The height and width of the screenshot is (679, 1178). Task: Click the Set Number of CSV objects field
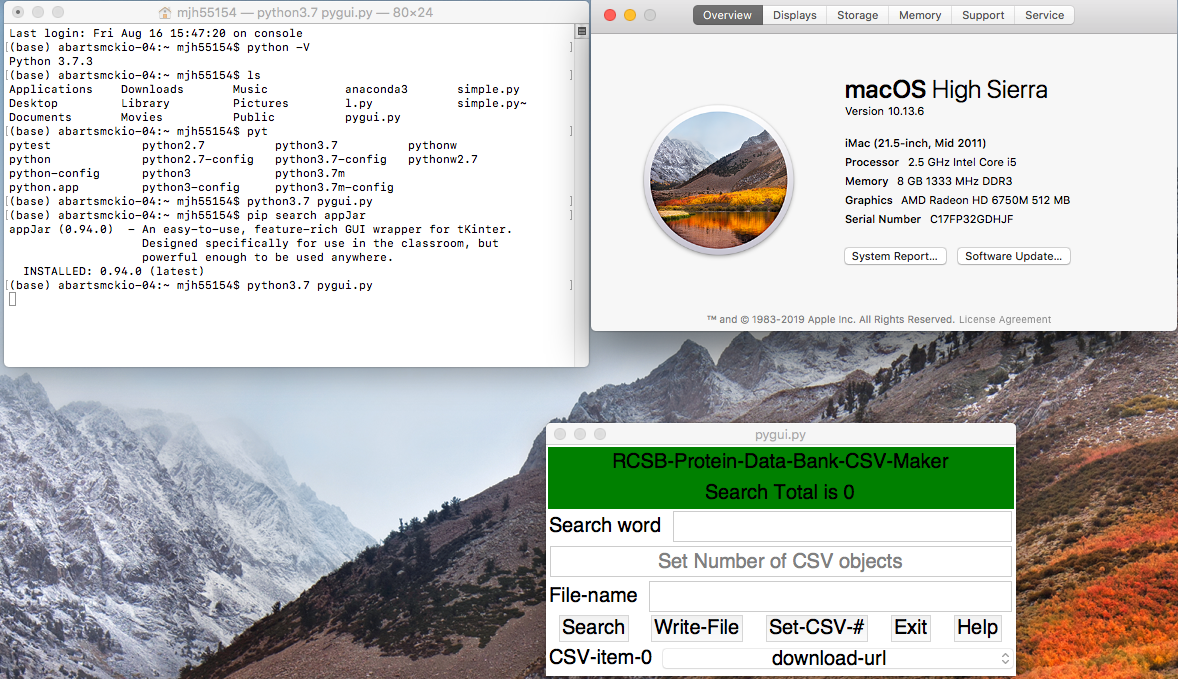coord(781,561)
